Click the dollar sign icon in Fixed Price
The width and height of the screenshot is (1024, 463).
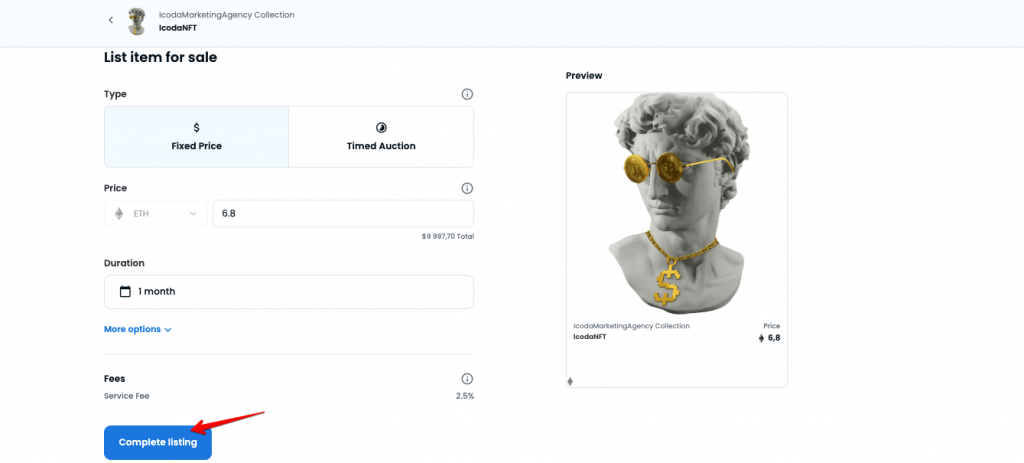[197, 127]
